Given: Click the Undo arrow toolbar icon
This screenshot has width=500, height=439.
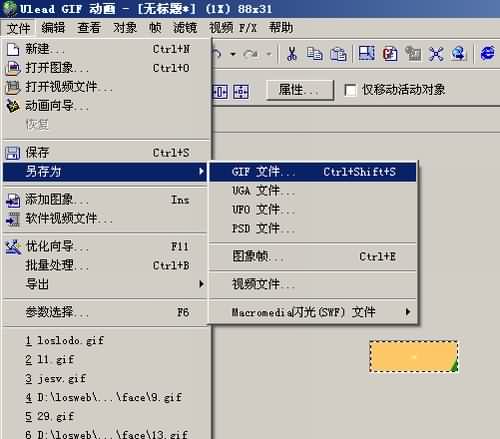Looking at the screenshot, I should (x=217, y=53).
